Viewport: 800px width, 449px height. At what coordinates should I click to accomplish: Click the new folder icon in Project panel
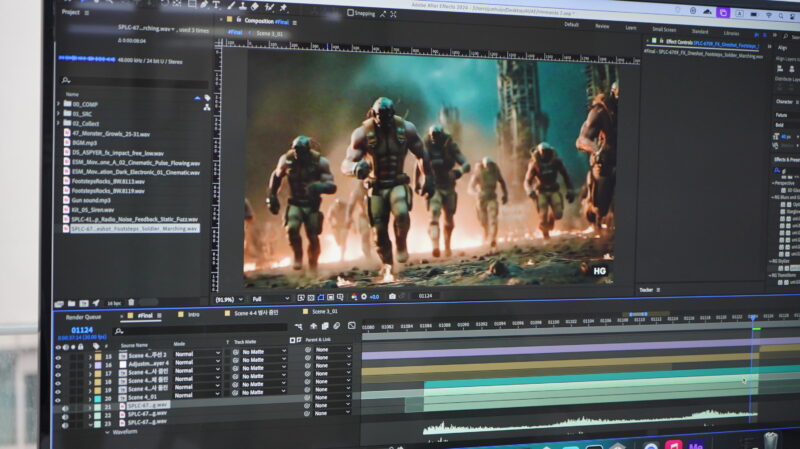(x=69, y=302)
